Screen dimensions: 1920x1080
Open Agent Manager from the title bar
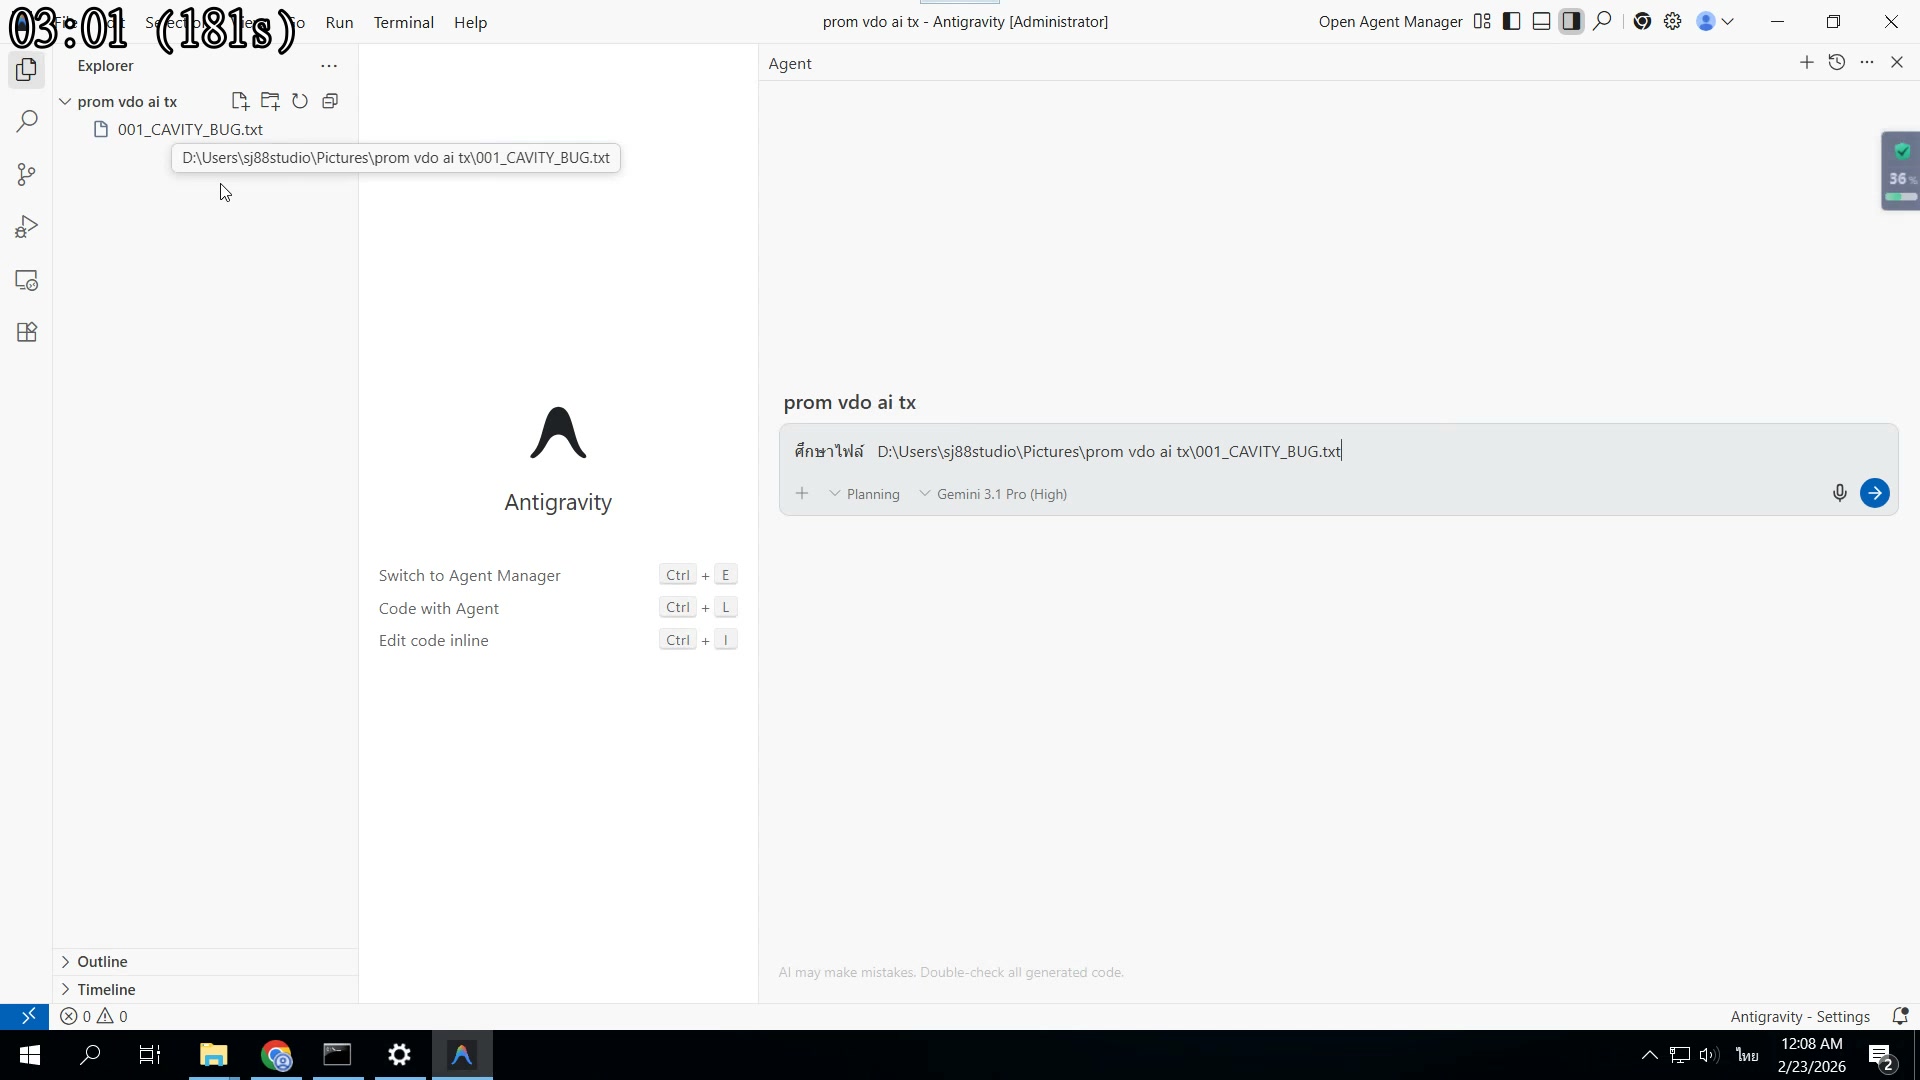[1389, 21]
